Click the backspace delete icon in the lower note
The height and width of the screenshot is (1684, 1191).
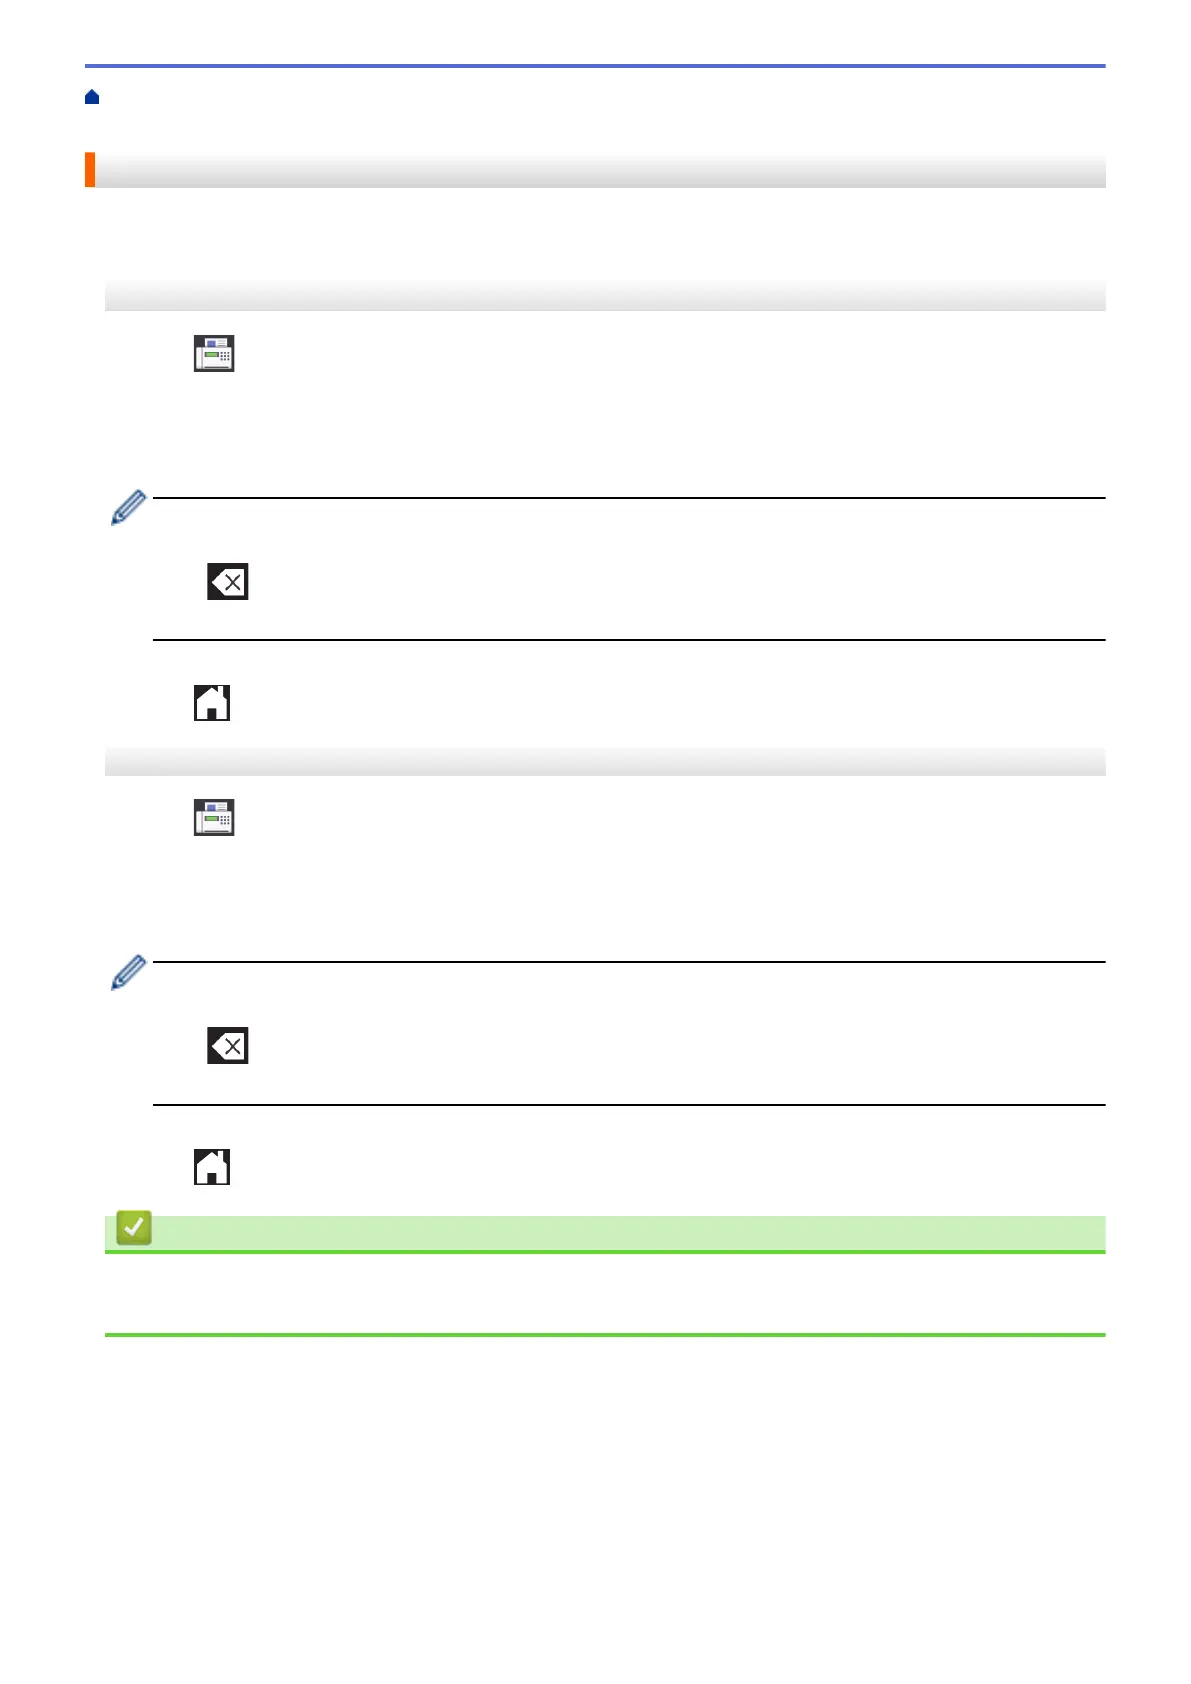[x=228, y=1045]
